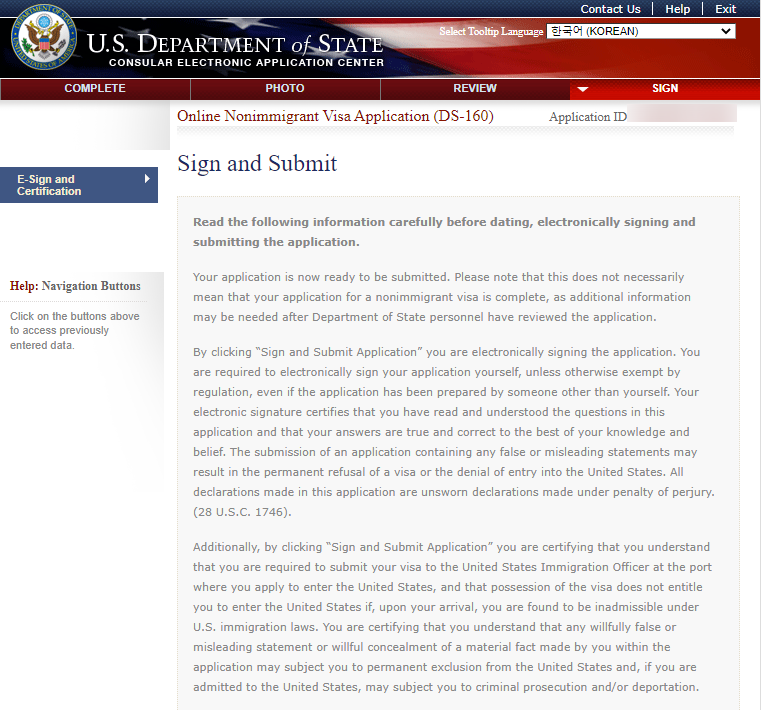This screenshot has height=710, width=761.
Task: Click the Department of State seal logo
Action: [x=44, y=37]
